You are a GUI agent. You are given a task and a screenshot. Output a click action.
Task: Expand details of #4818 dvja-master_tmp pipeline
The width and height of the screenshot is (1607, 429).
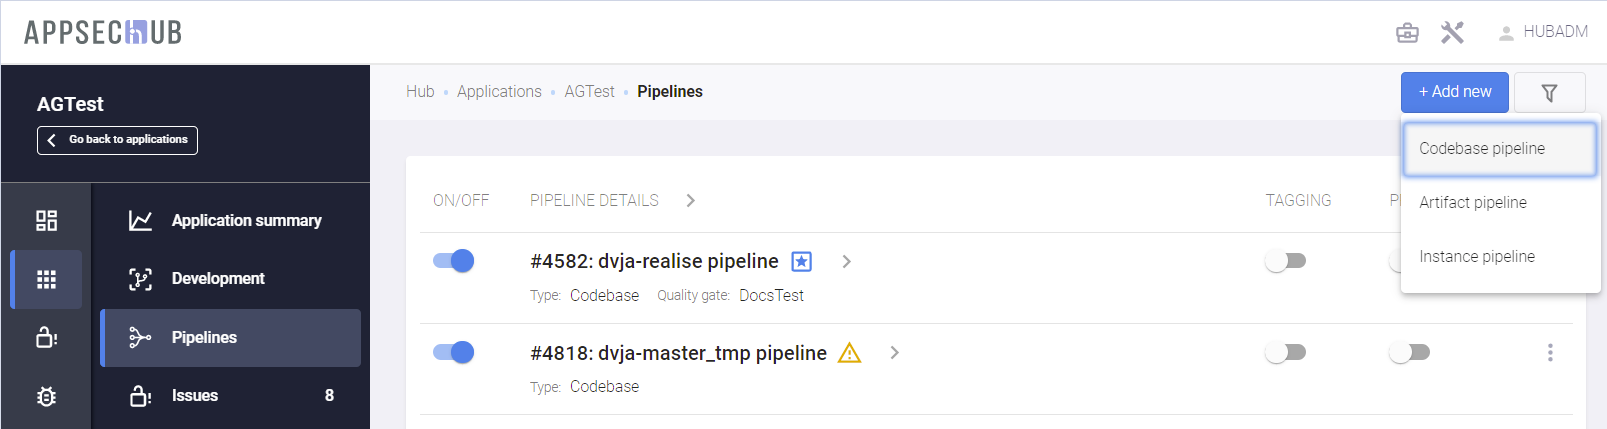pyautogui.click(x=894, y=353)
